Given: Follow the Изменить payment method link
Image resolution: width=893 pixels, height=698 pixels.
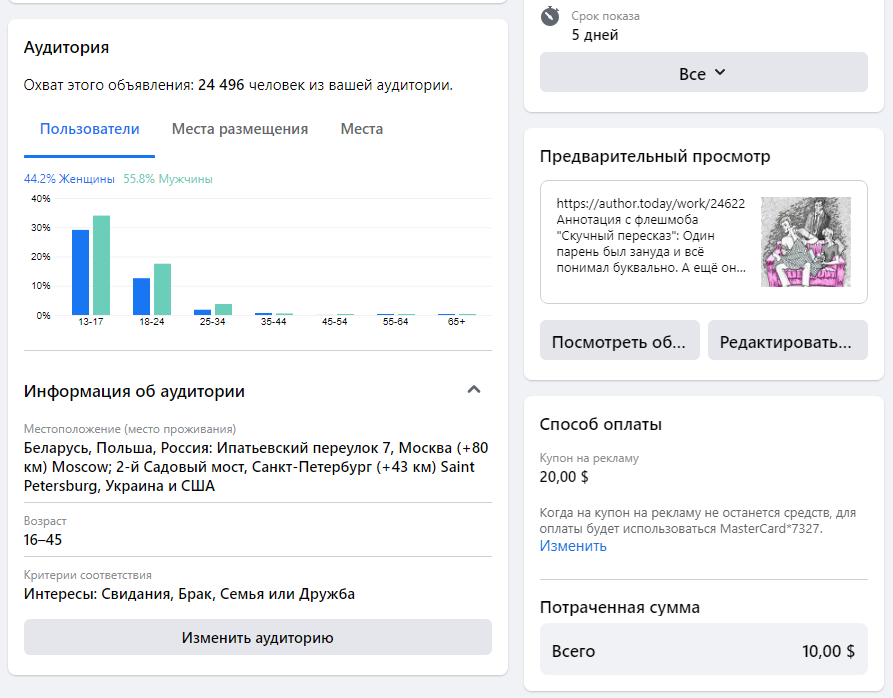Looking at the screenshot, I should click(x=573, y=546).
